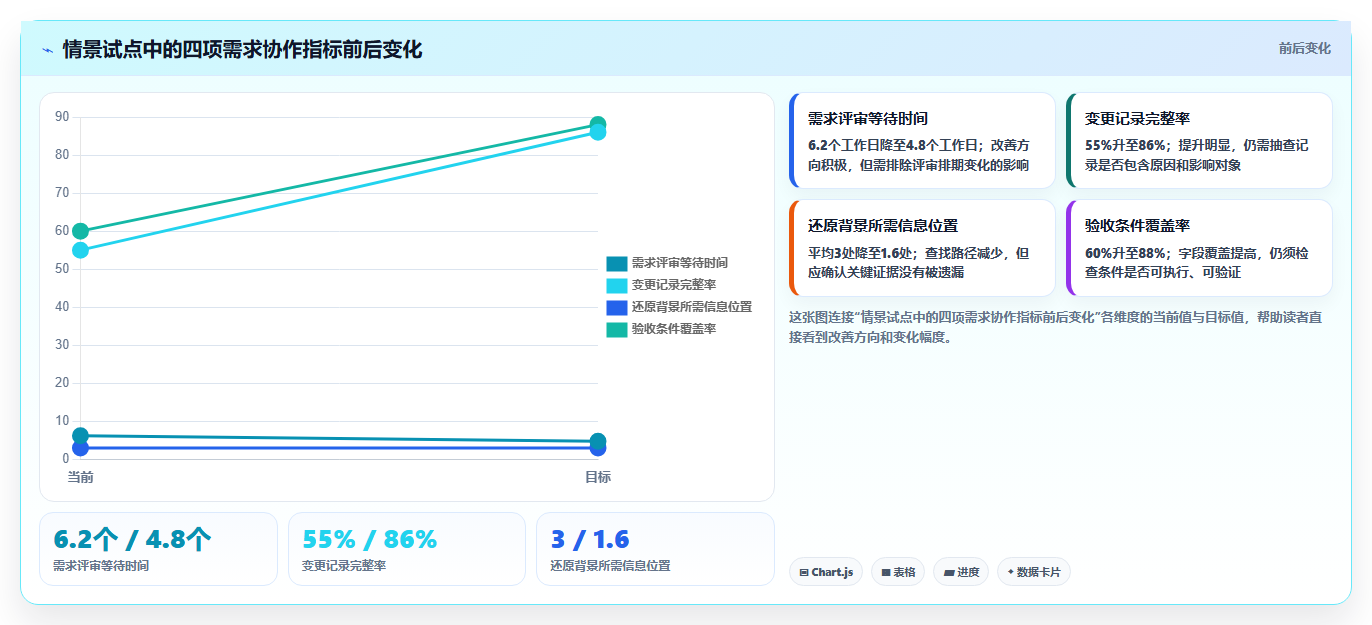Click the 数据卡片 tag
This screenshot has width=1372, height=625.
click(1034, 572)
